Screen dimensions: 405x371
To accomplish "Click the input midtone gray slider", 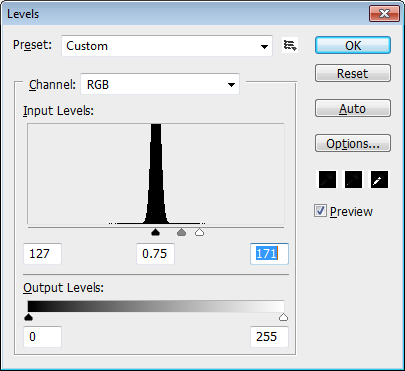I will (x=181, y=232).
